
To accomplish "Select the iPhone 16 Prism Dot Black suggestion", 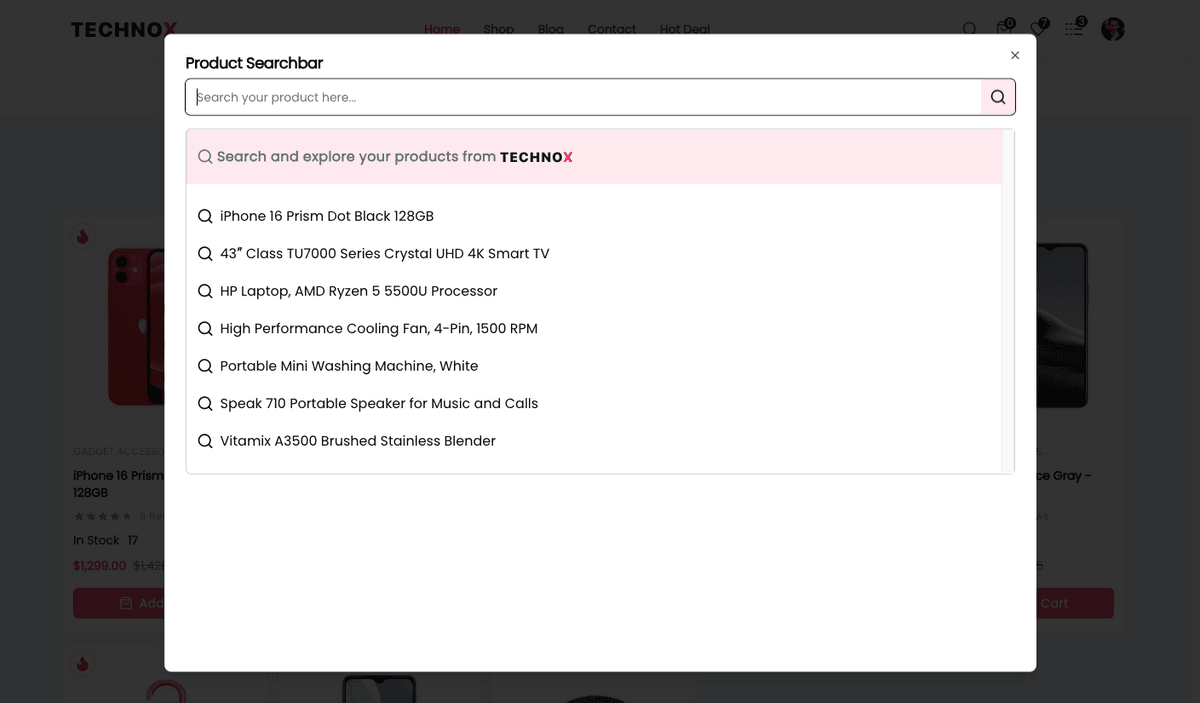I will coord(326,216).
